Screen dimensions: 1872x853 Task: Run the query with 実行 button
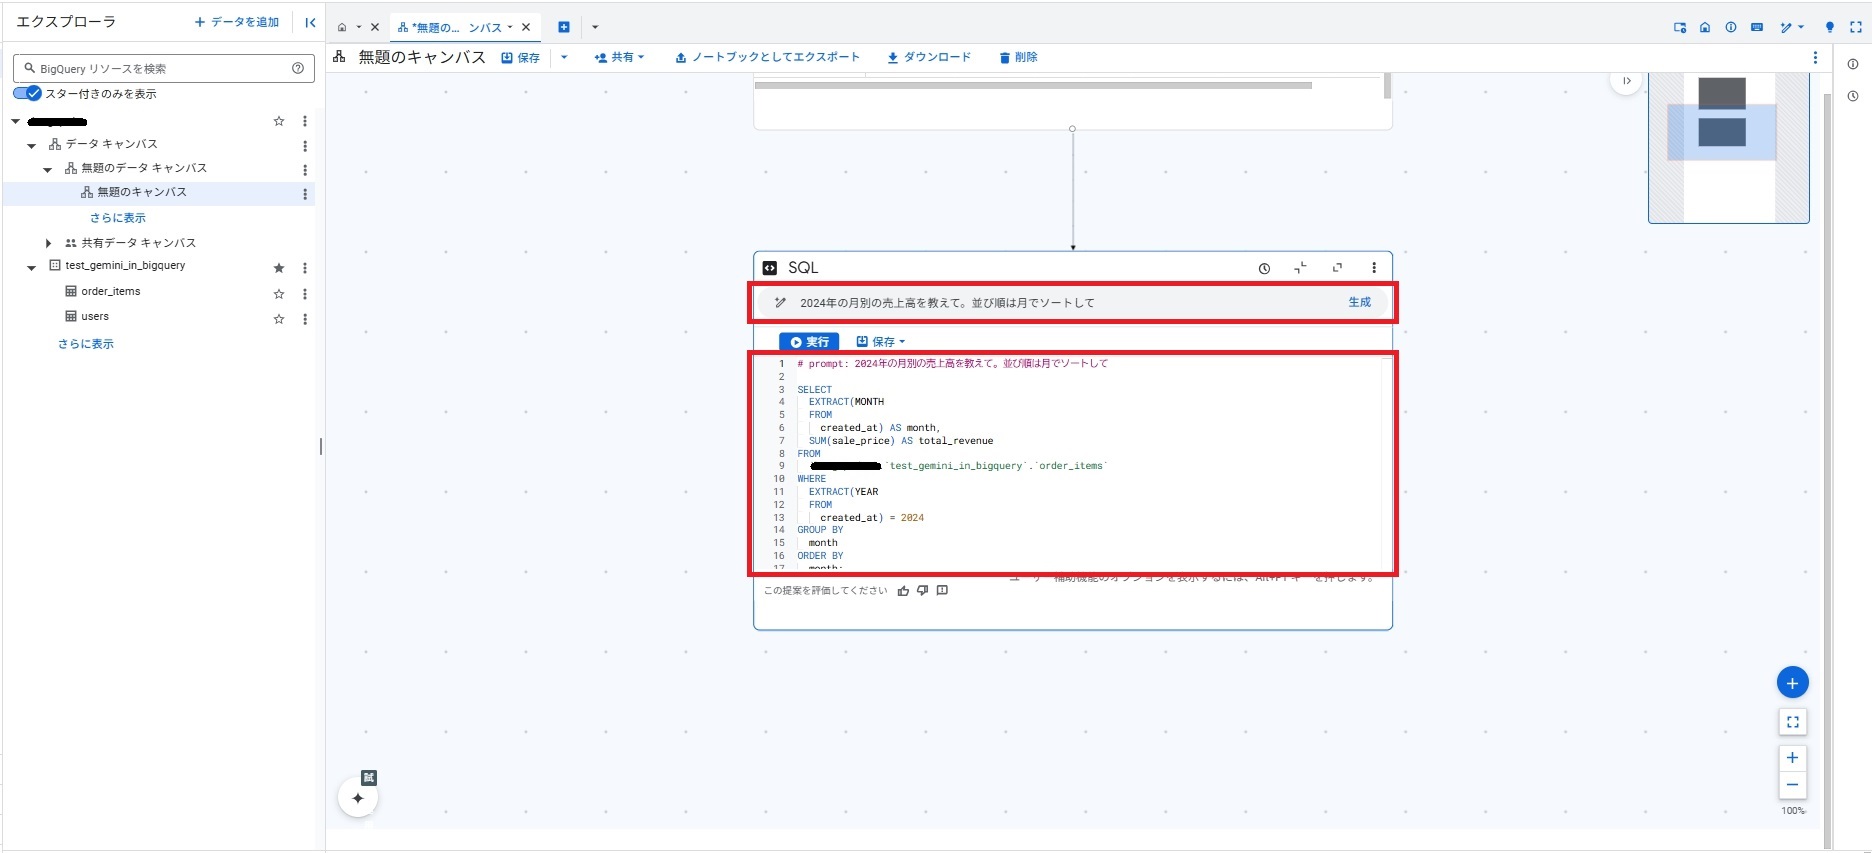(x=809, y=342)
